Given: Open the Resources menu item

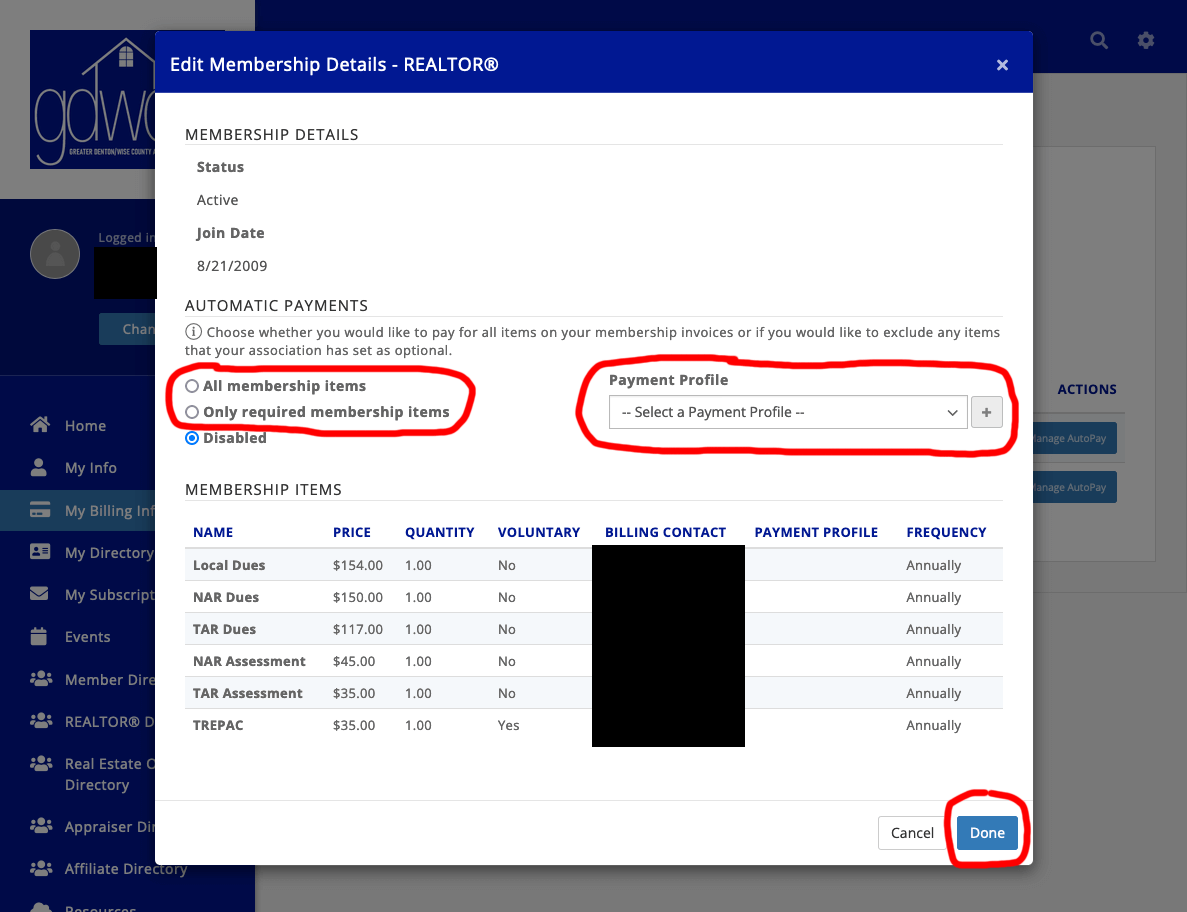Looking at the screenshot, I should click(x=41, y=906).
